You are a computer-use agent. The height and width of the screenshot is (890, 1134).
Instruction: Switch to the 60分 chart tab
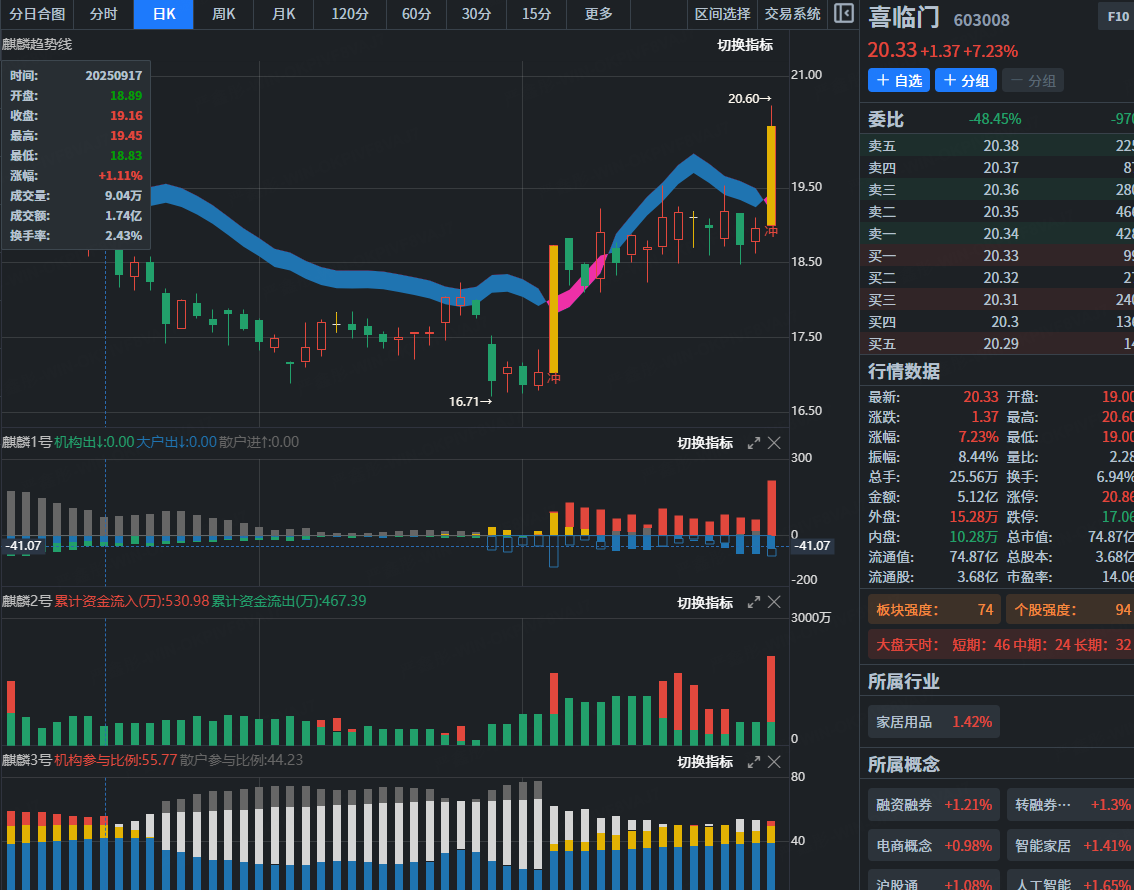coord(417,14)
